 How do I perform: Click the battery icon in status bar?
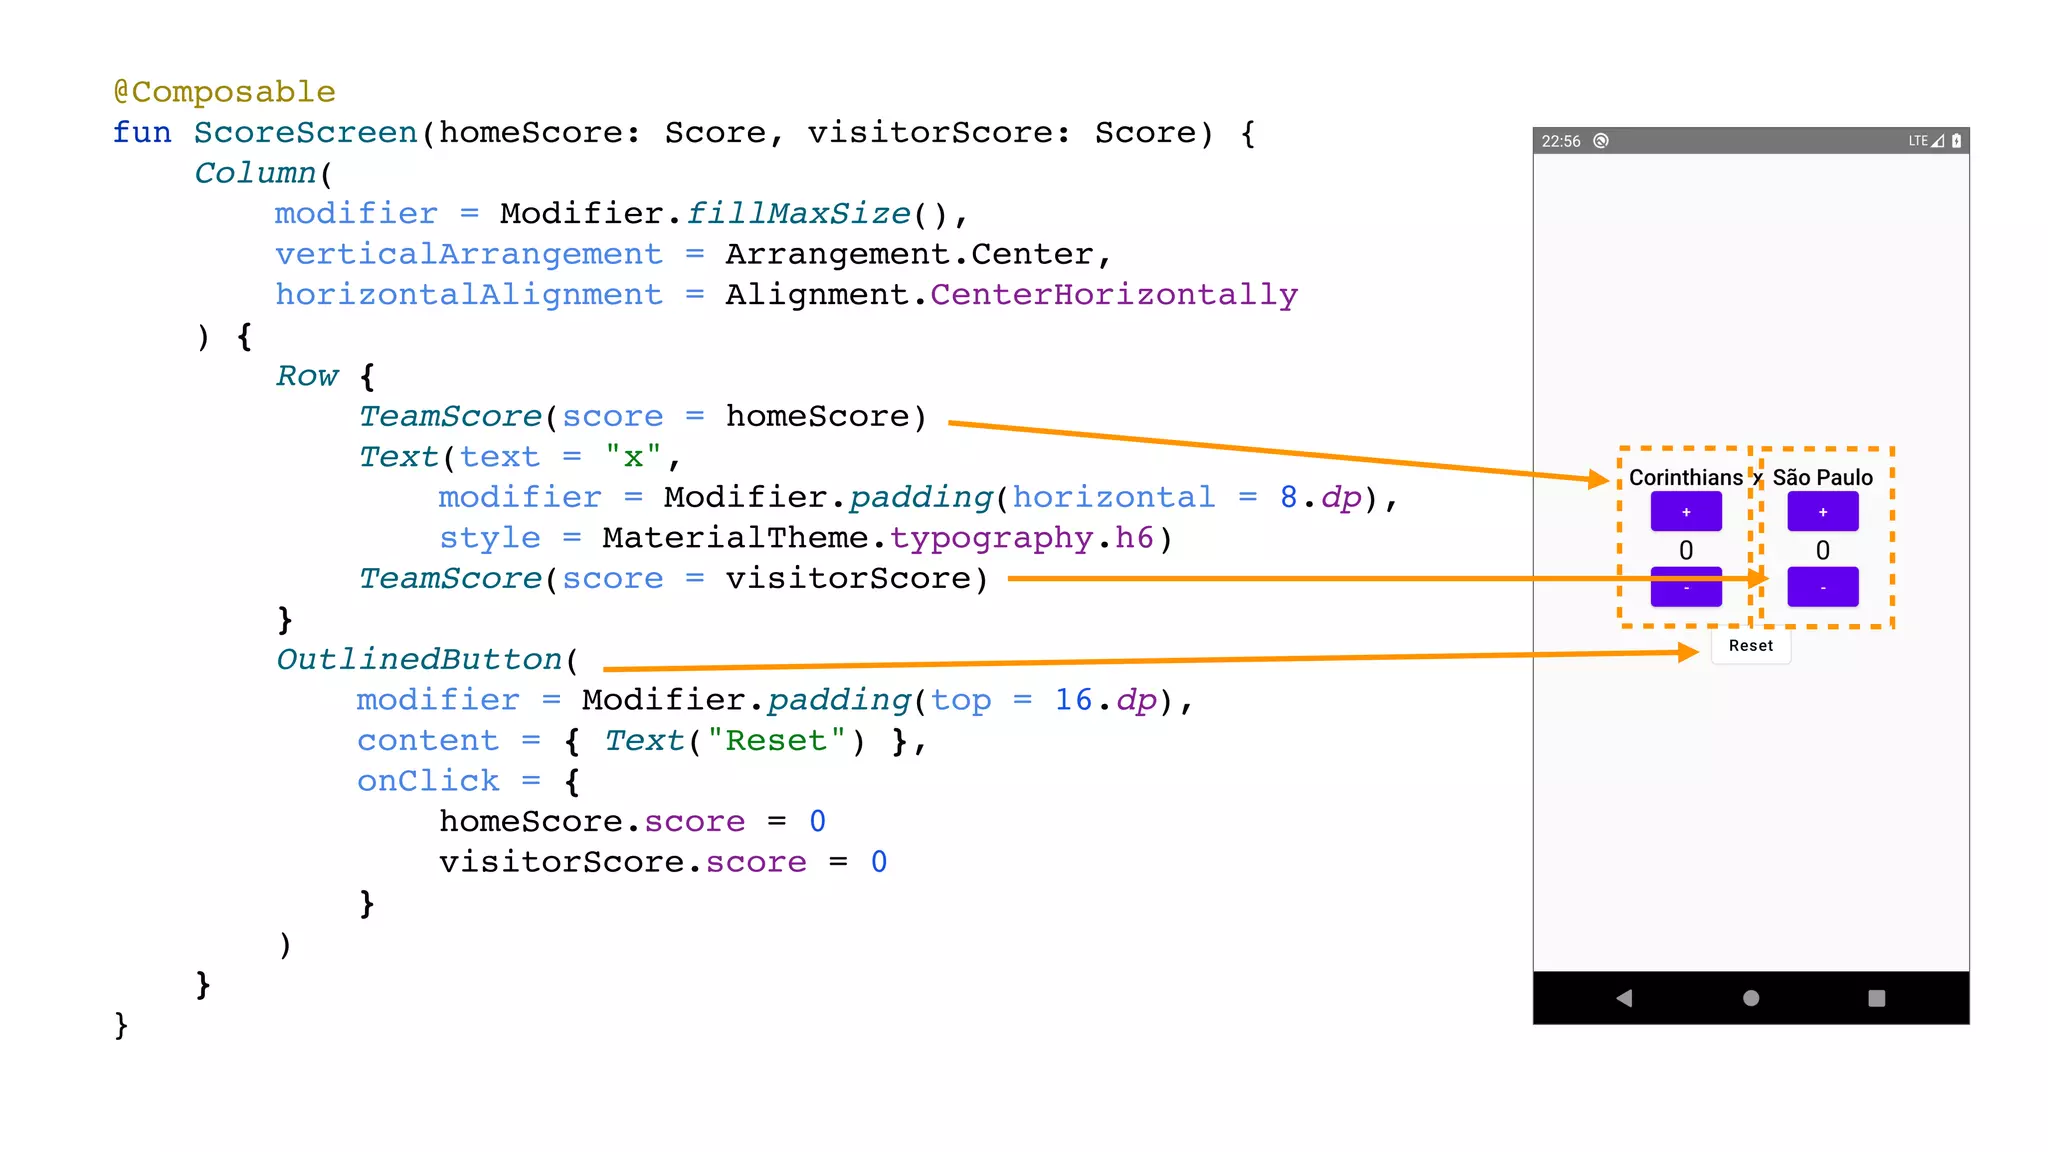[1956, 141]
